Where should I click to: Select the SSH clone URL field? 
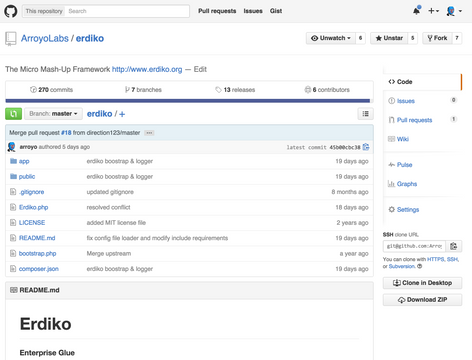point(414,246)
